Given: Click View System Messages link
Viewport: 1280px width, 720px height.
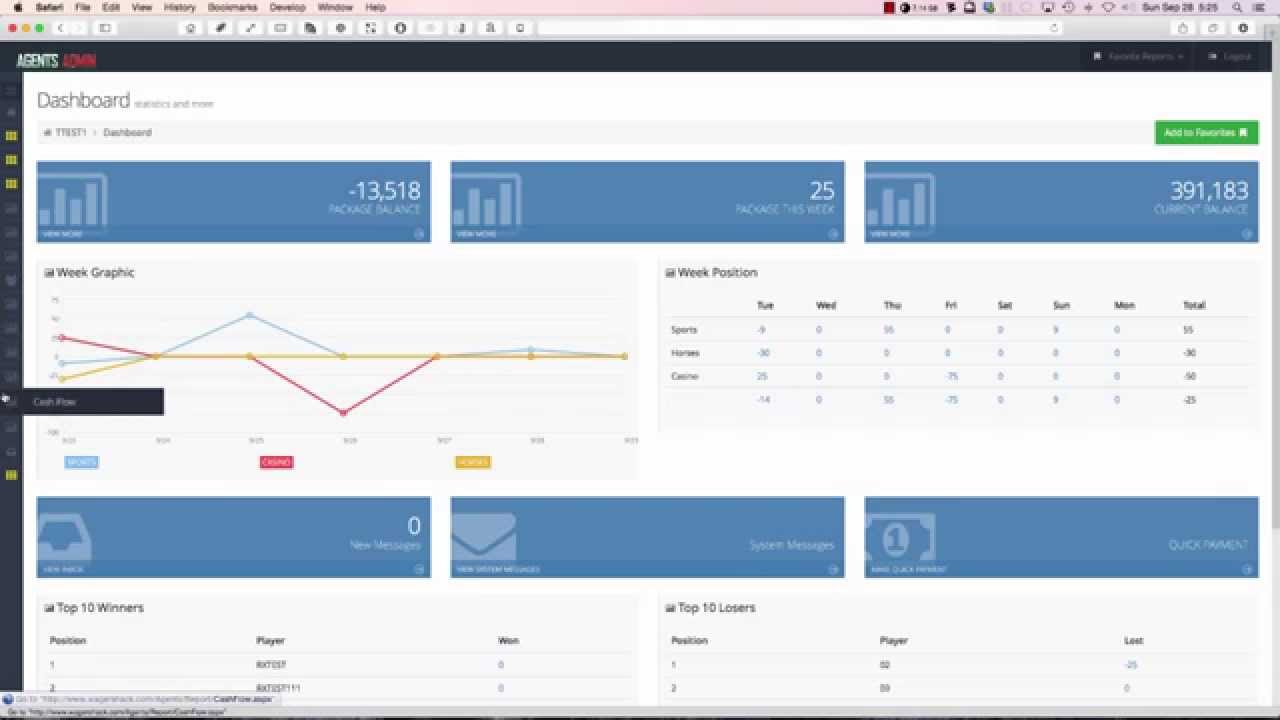Looking at the screenshot, I should pos(498,569).
